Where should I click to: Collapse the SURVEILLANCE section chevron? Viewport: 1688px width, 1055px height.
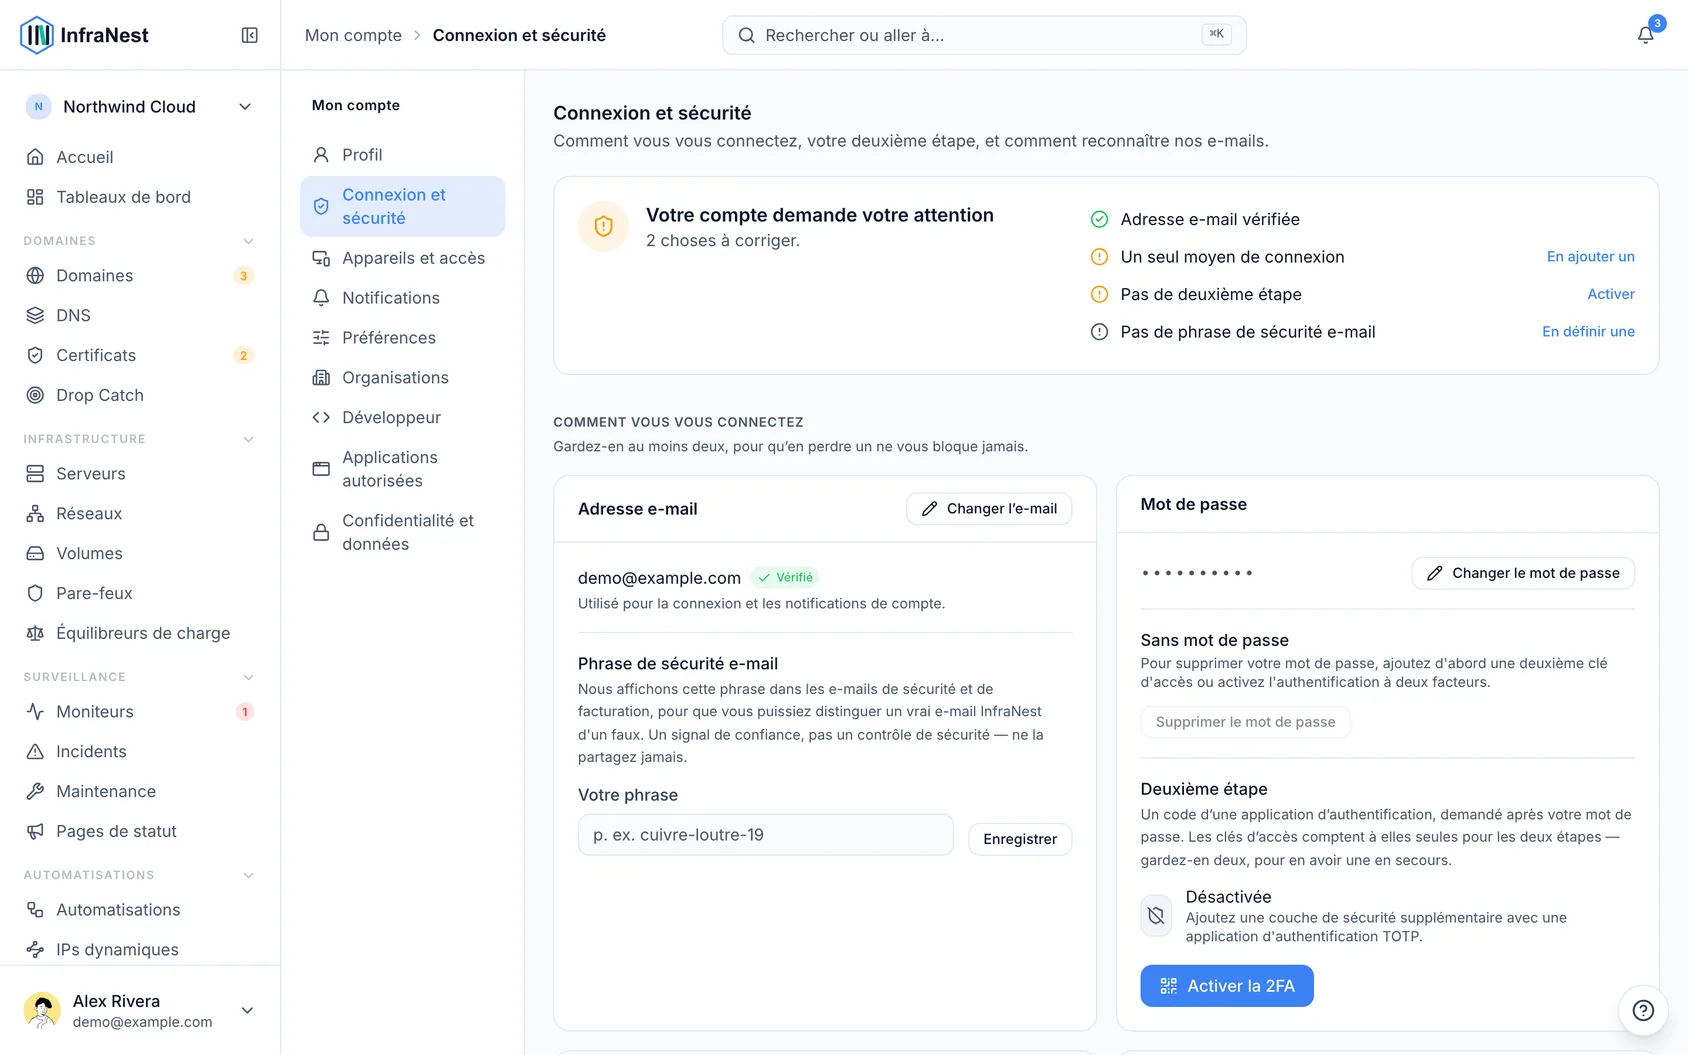(x=248, y=677)
